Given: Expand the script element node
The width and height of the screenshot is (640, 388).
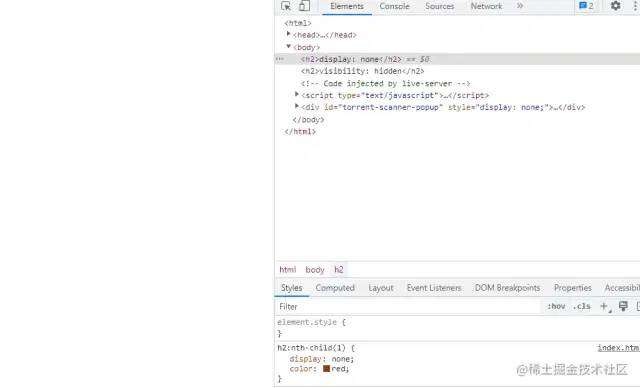Looking at the screenshot, I should (x=297, y=94).
